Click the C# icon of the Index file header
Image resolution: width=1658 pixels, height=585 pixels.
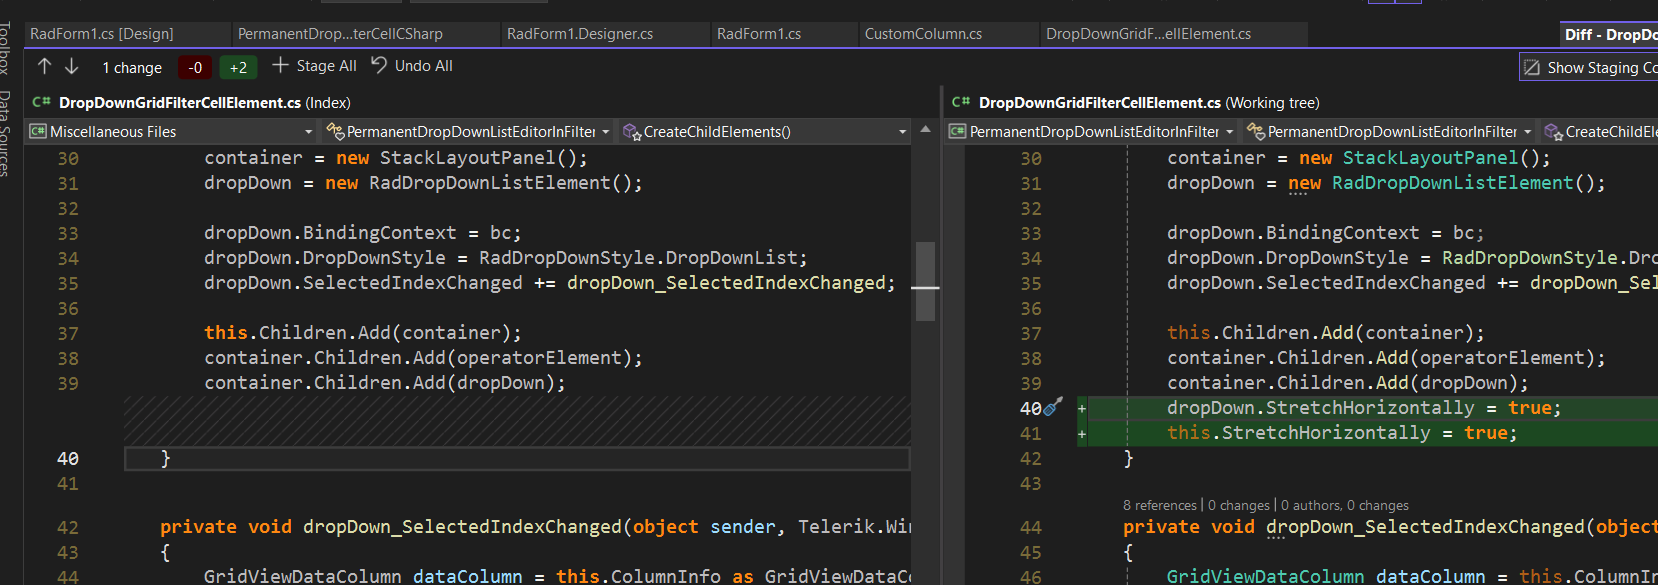coord(41,102)
